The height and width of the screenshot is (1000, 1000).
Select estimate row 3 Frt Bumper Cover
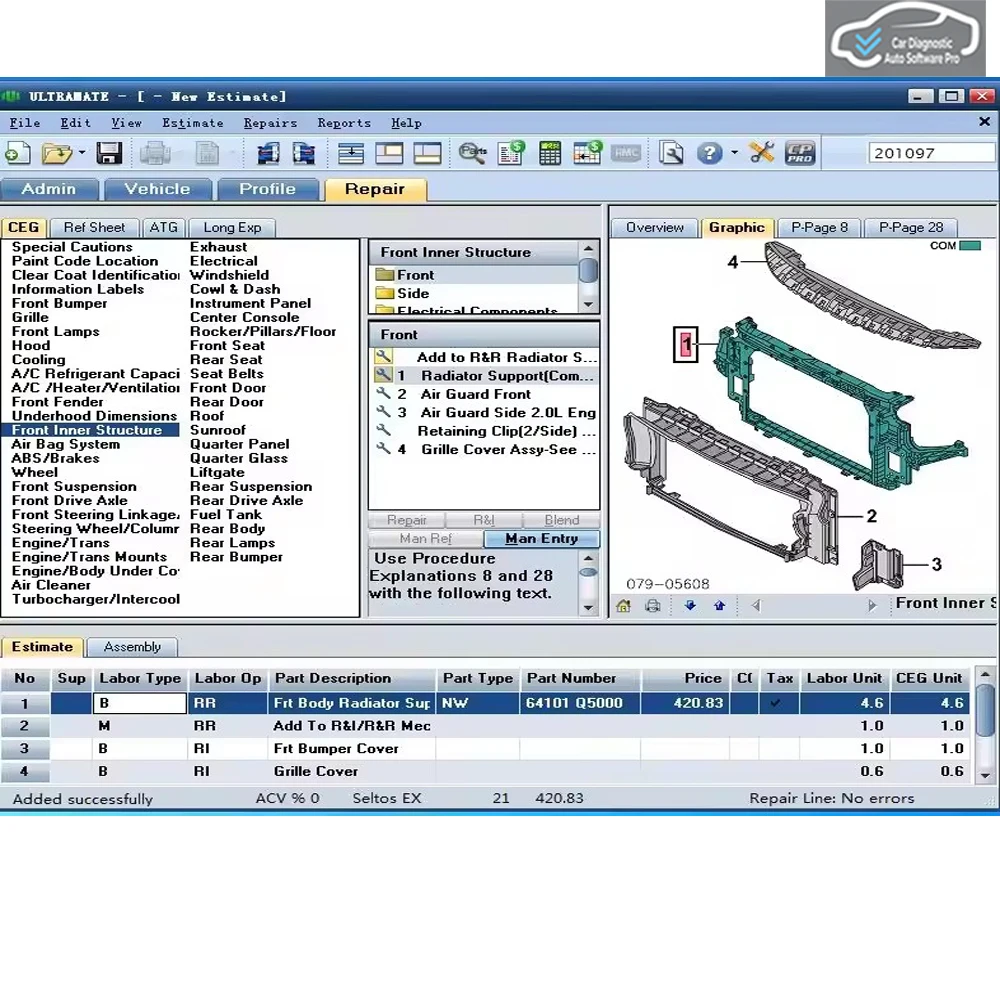pyautogui.click(x=485, y=748)
